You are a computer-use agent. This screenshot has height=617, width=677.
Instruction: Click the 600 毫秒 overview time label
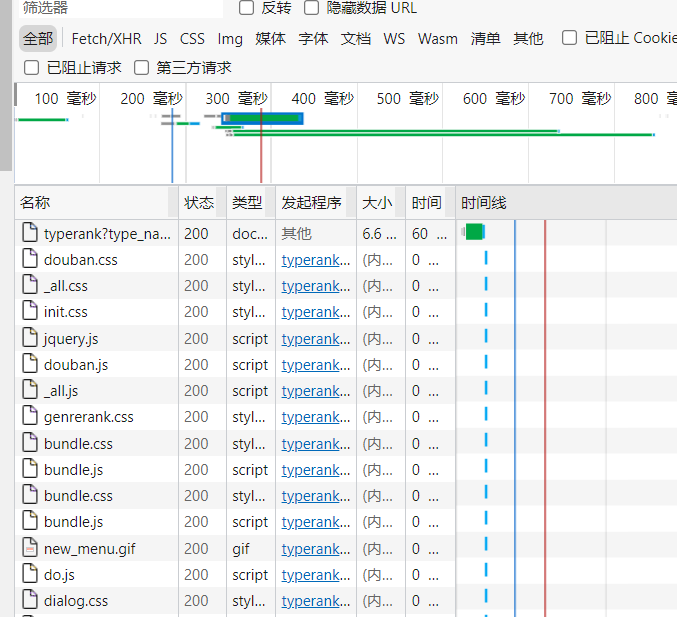(494, 98)
